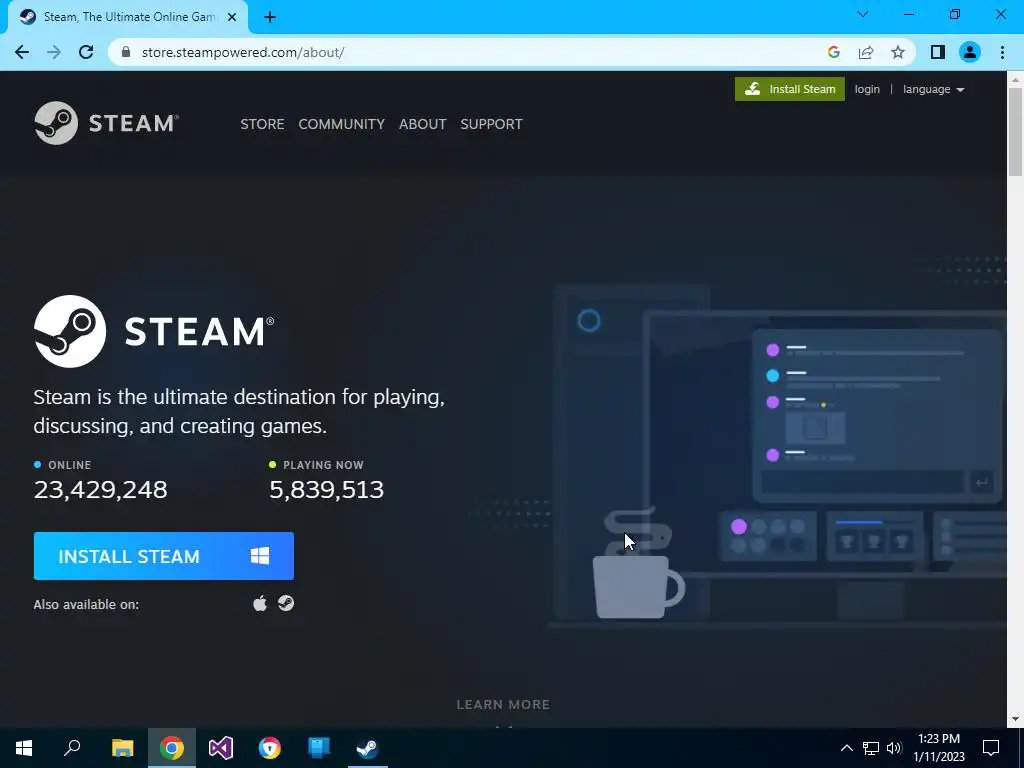Go forward in browser history
Image resolution: width=1024 pixels, height=768 pixels.
tap(54, 52)
